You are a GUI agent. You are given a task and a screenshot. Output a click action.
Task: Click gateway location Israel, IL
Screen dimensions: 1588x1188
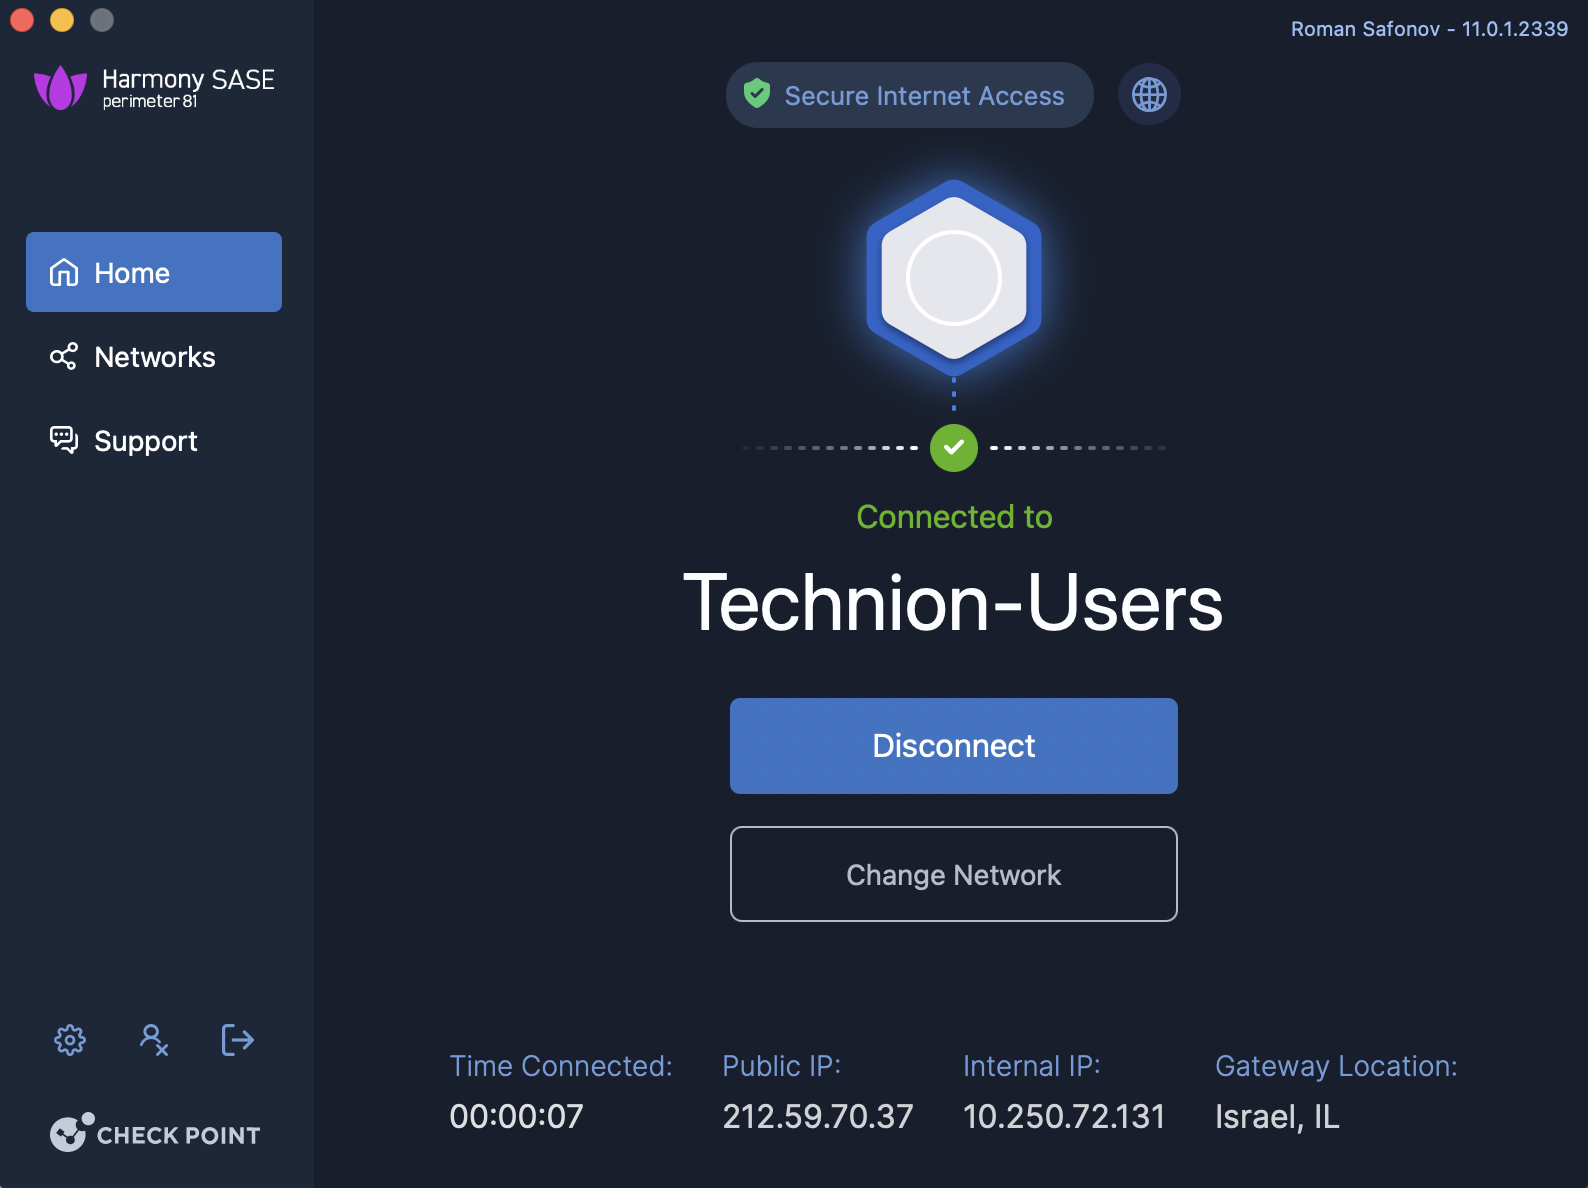1277,1117
